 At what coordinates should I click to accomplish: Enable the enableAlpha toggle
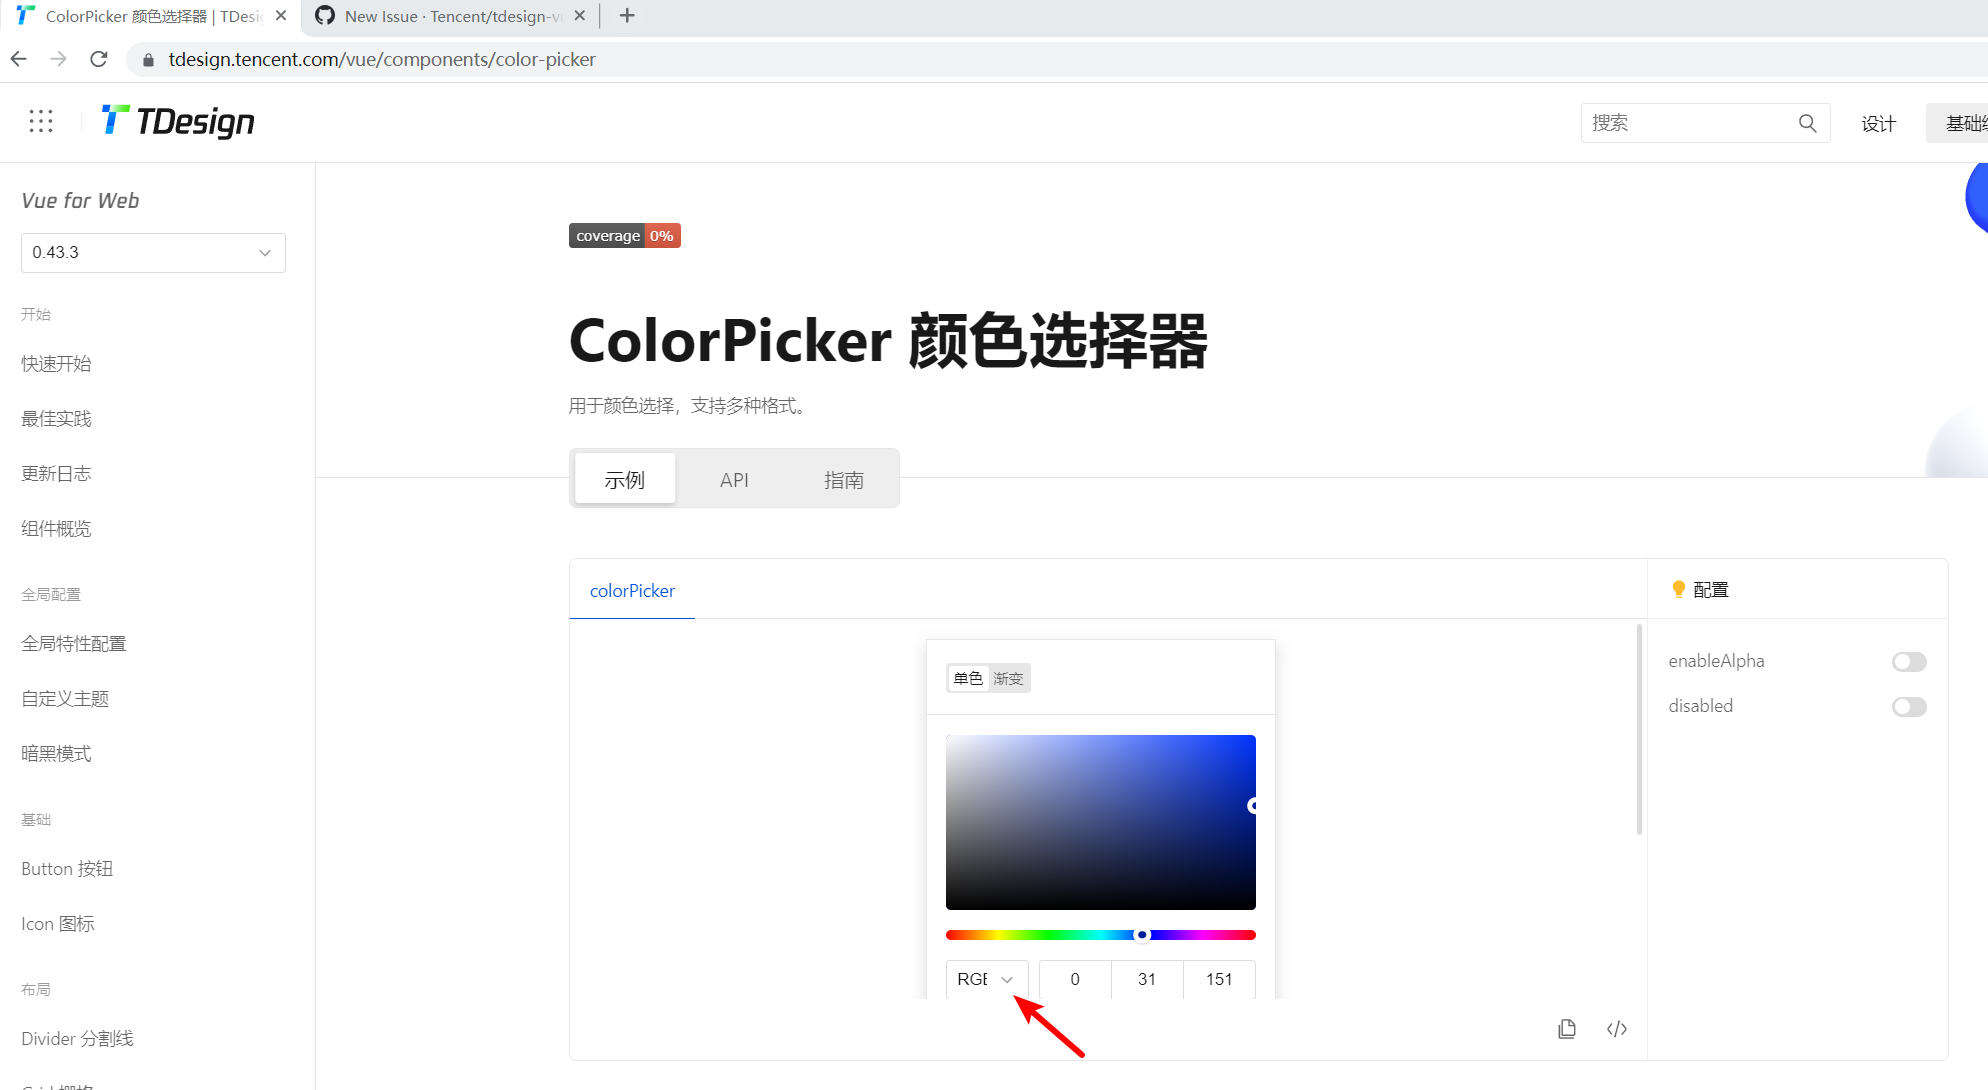pyautogui.click(x=1909, y=661)
